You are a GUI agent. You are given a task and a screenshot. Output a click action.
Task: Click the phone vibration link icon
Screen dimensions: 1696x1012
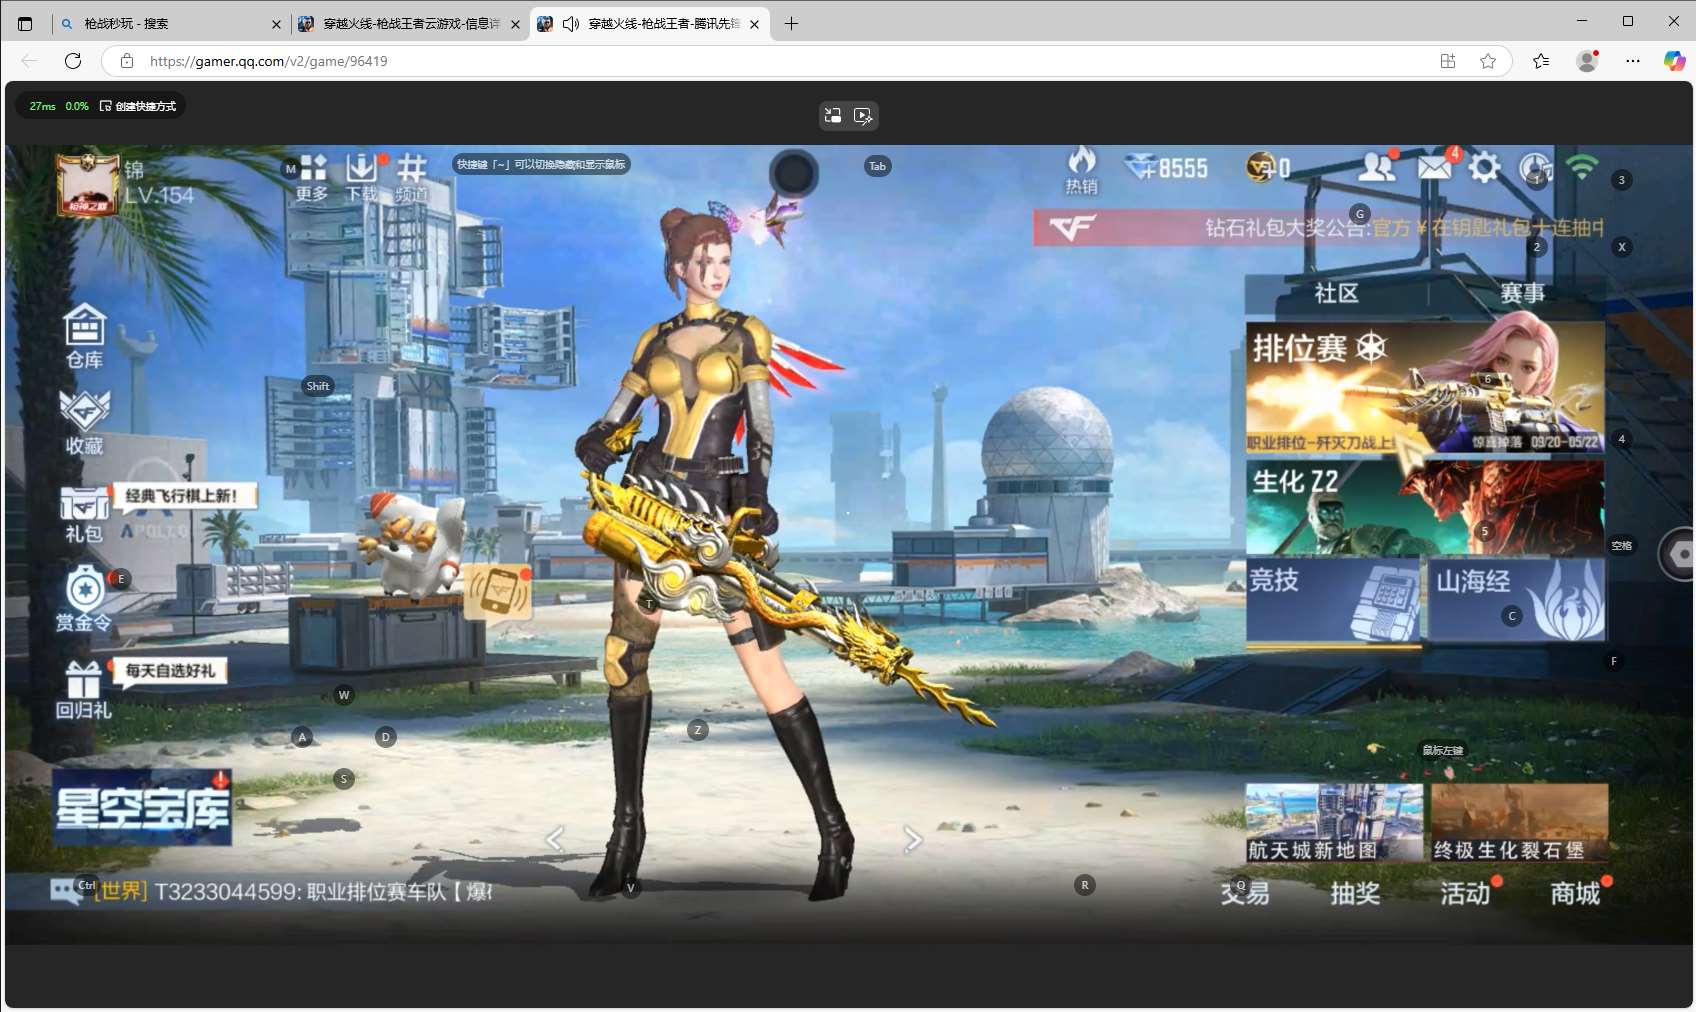tap(498, 593)
